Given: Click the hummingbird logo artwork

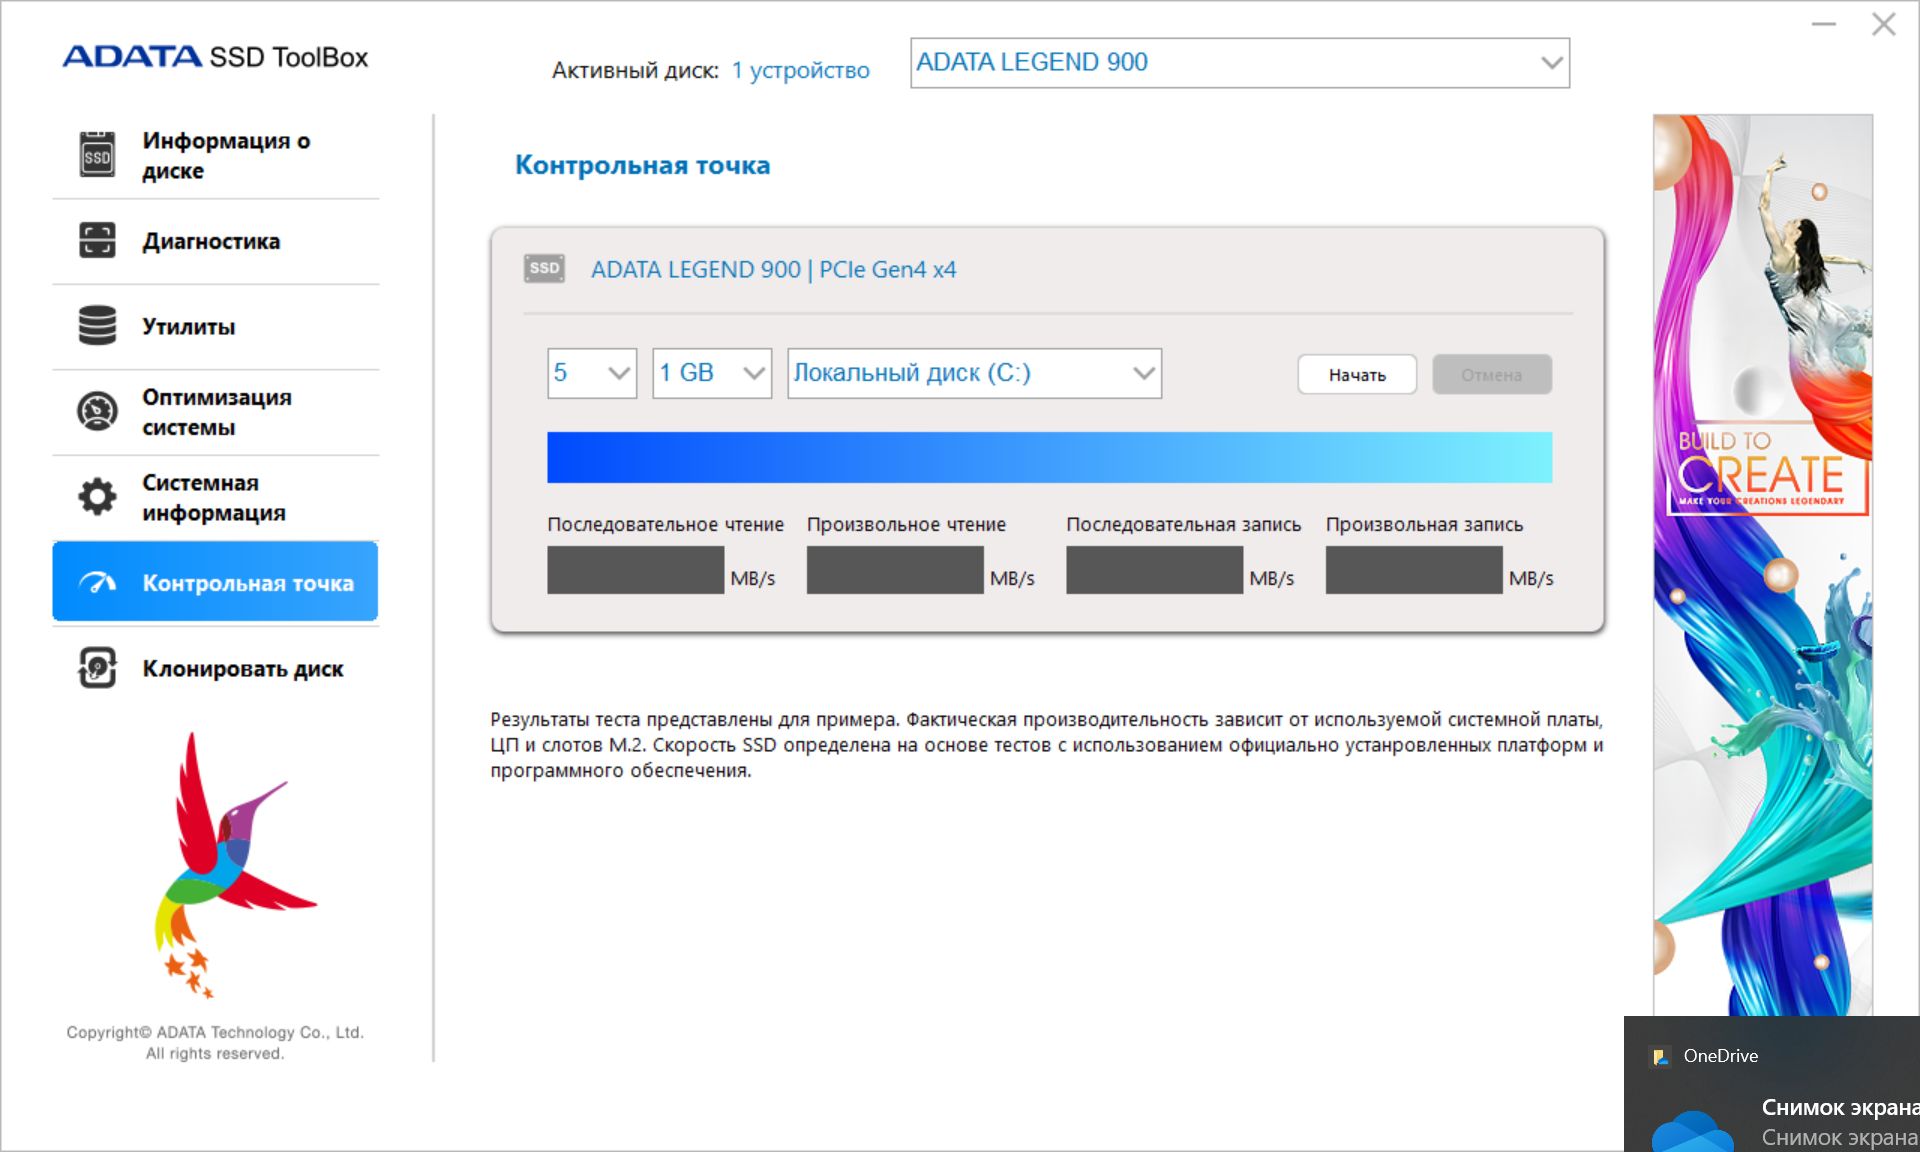Looking at the screenshot, I should tap(234, 865).
